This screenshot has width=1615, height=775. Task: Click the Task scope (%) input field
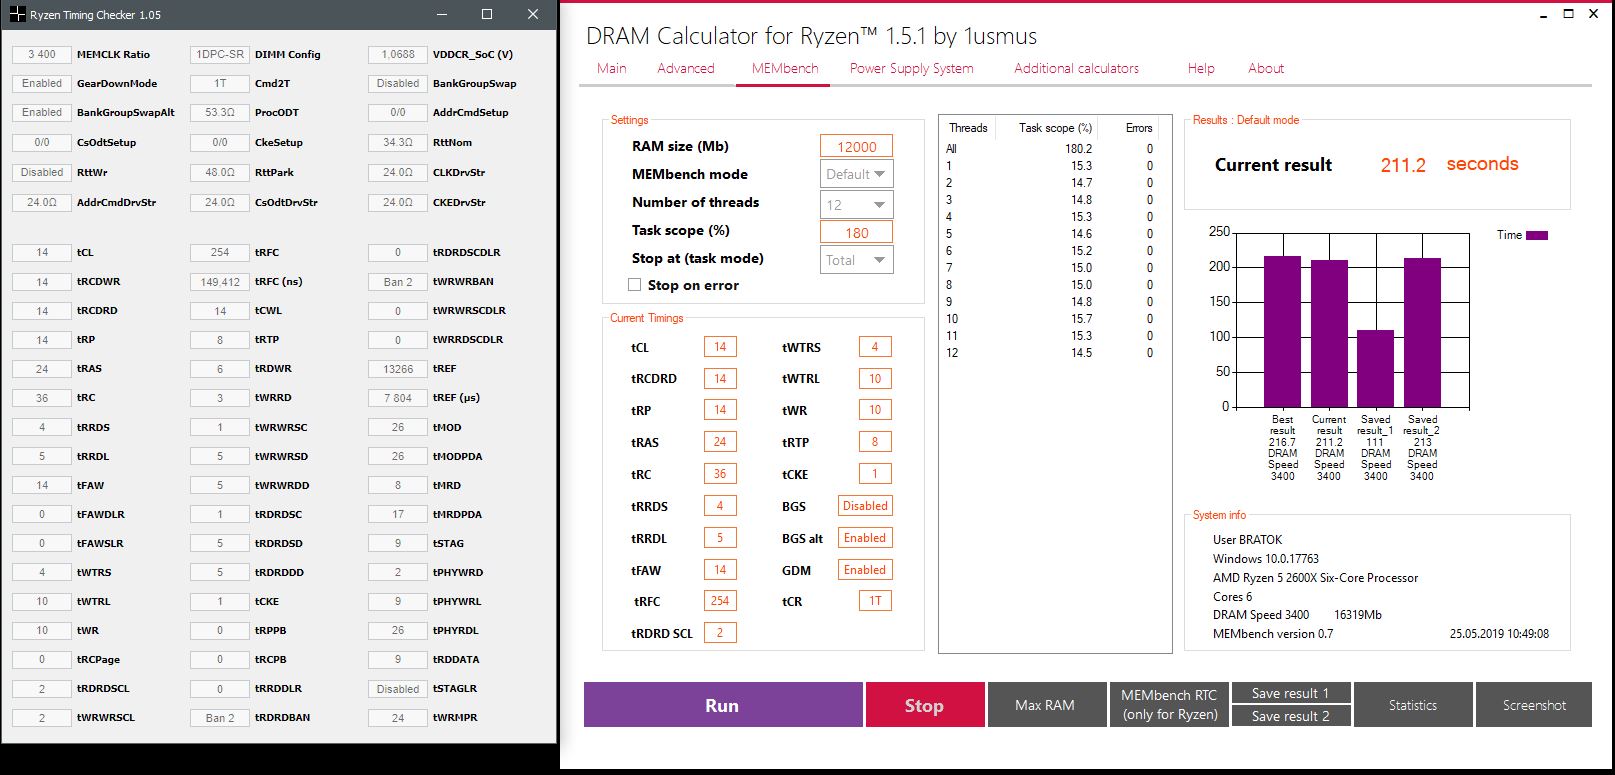(x=856, y=233)
